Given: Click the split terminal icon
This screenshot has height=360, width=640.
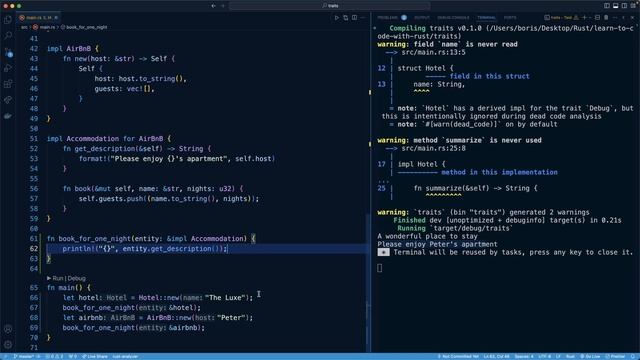Looking at the screenshot, I should [x=598, y=18].
